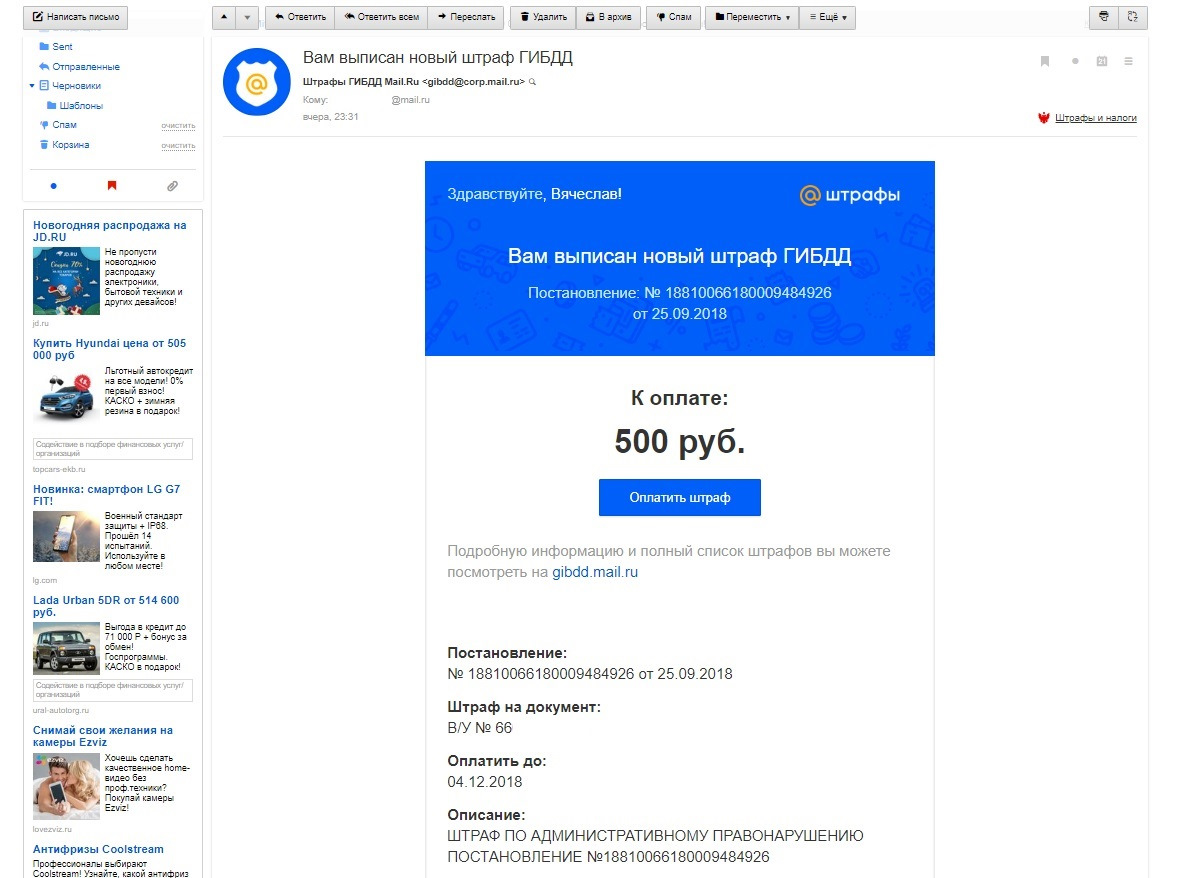Viewport: 1198px width, 878px height.
Task: Click the payment deadline 04.12.2018
Action: 485,782
